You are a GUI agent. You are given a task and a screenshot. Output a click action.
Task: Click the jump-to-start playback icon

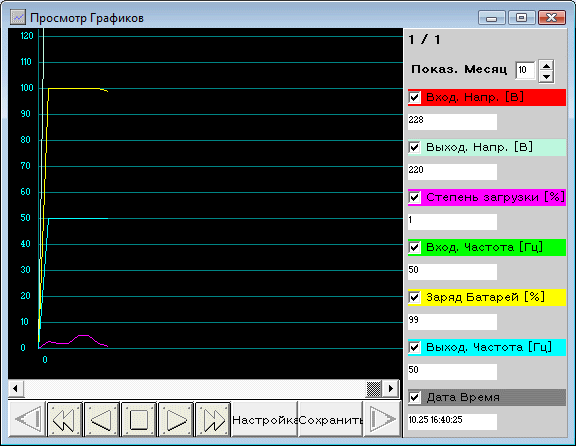(x=28, y=419)
